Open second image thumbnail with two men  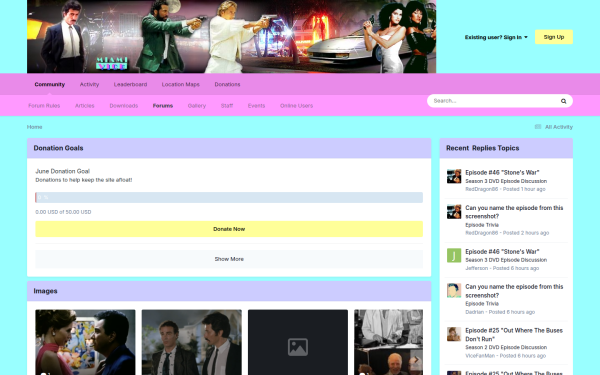tap(191, 342)
